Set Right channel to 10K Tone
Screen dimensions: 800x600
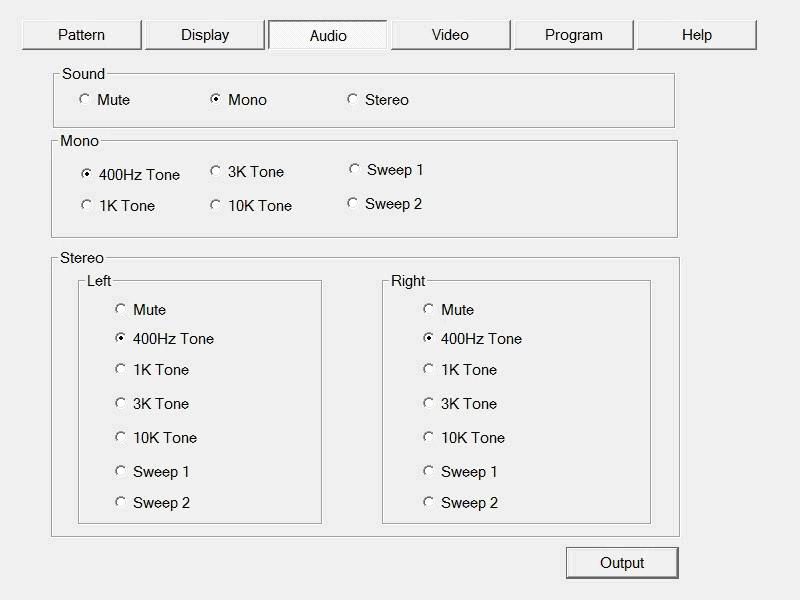click(429, 438)
